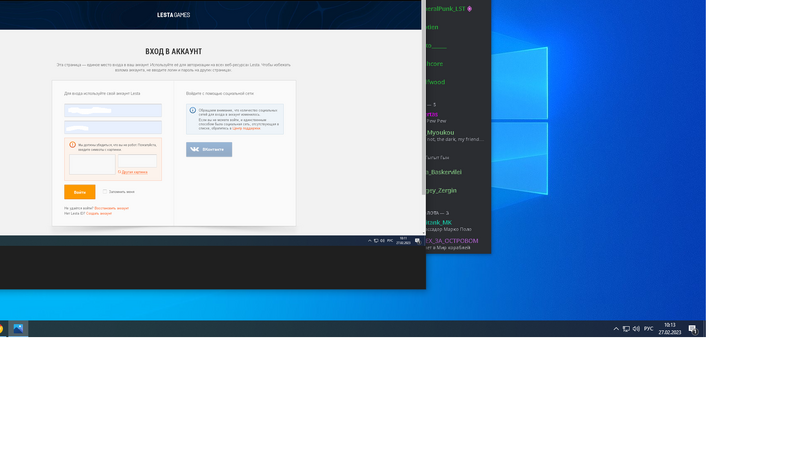800x450 pixels.
Task: Tick the Запомнить меня checkbox
Action: pyautogui.click(x=105, y=191)
